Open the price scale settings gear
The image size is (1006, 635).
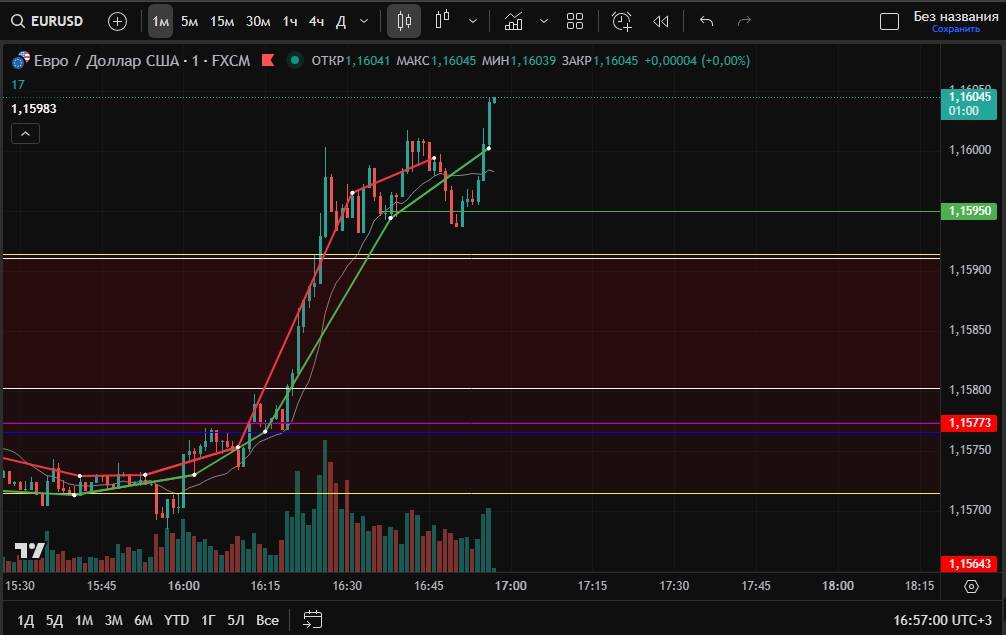click(x=971, y=586)
